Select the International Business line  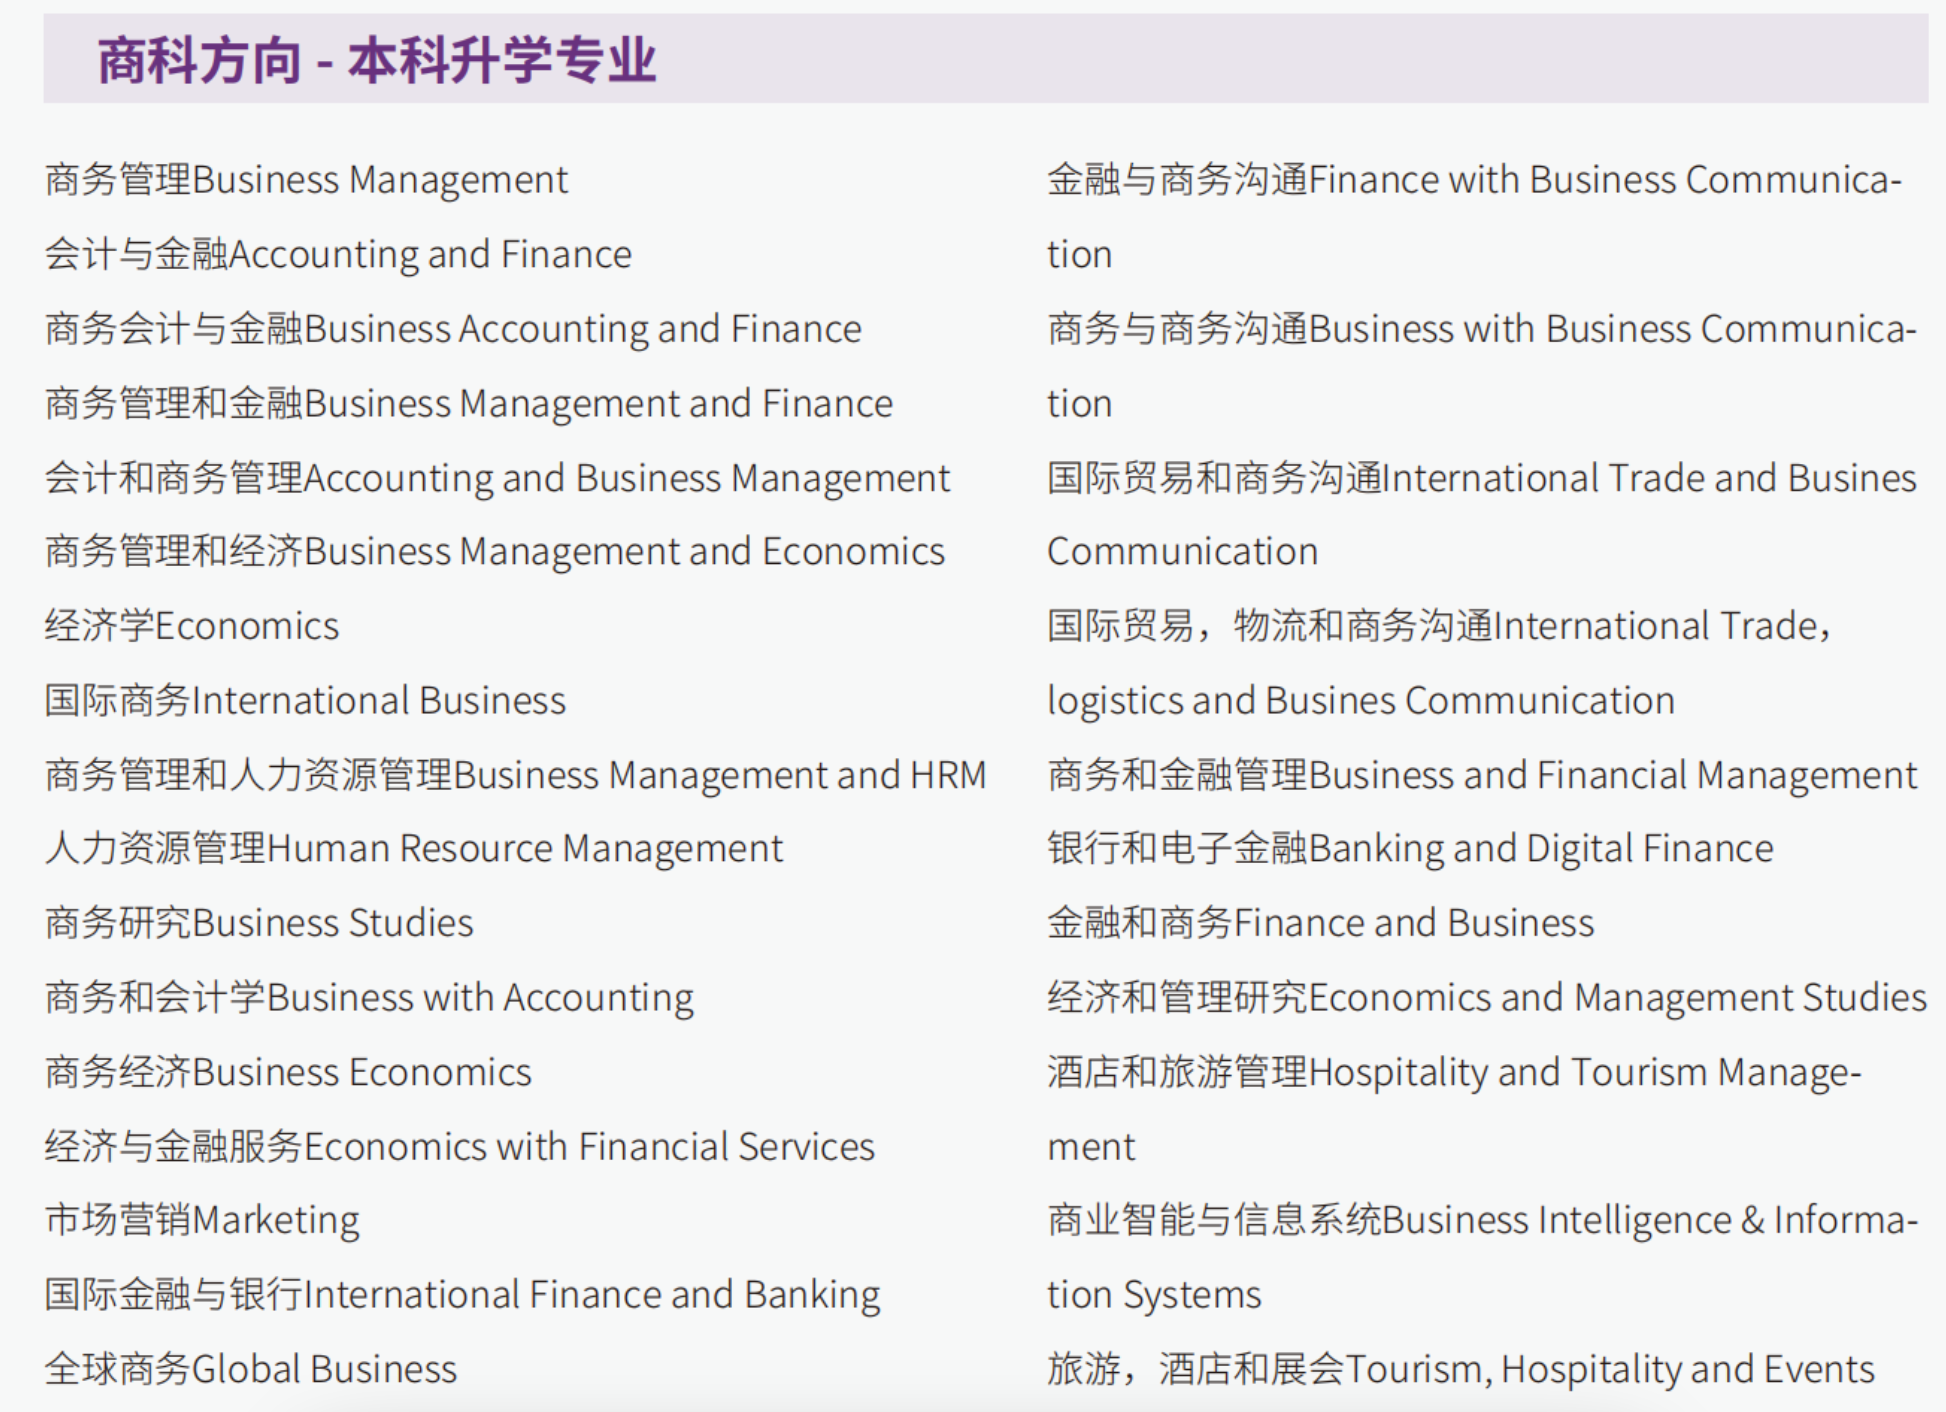pos(305,700)
